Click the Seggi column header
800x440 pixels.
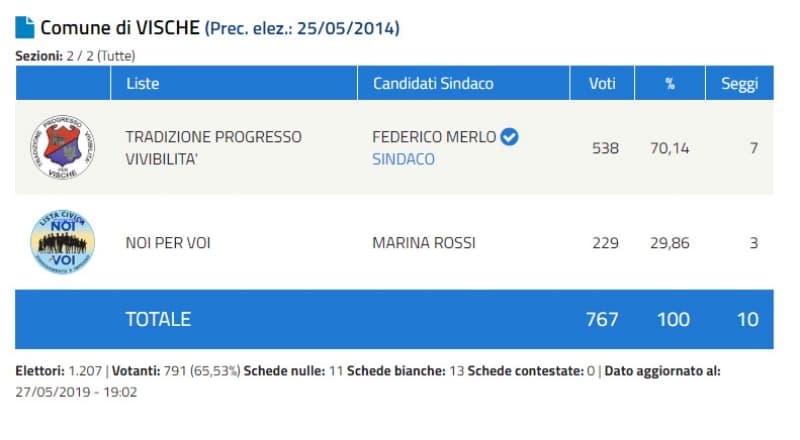pyautogui.click(x=740, y=83)
